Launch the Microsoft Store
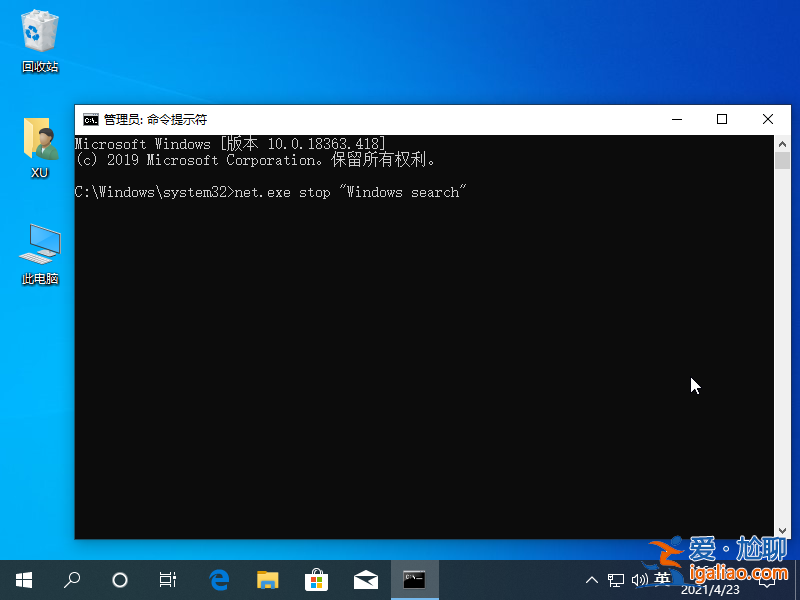The height and width of the screenshot is (600, 800). point(316,580)
